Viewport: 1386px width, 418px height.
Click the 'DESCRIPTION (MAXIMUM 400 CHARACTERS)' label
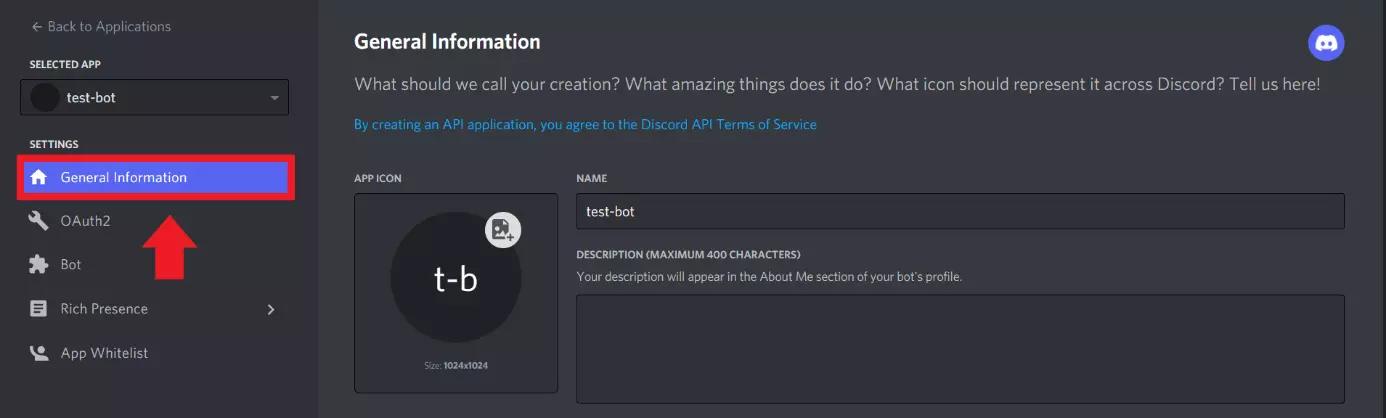pyautogui.click(x=688, y=255)
